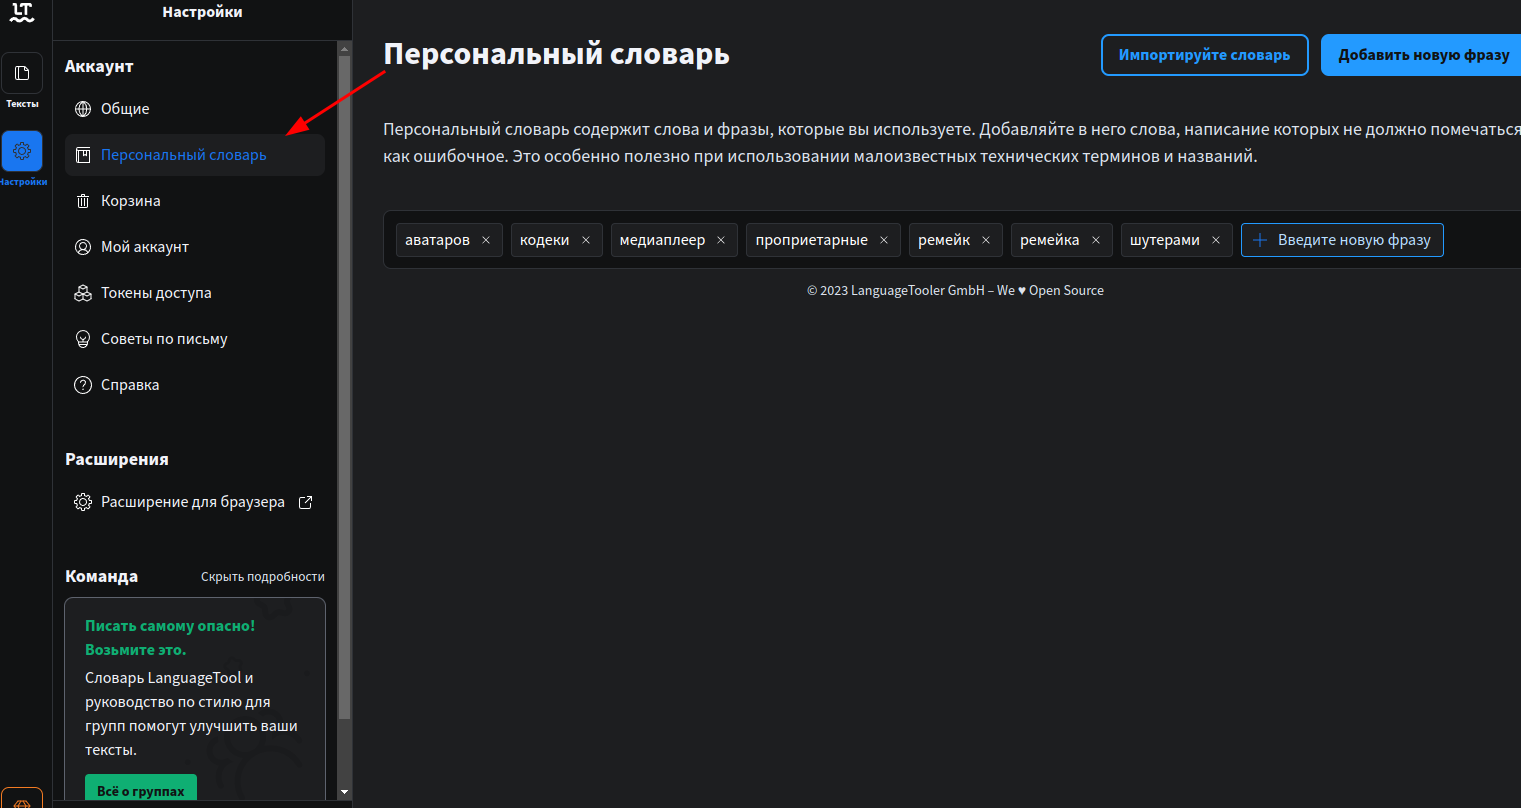Image resolution: width=1521 pixels, height=808 pixels.
Task: Remove the word проприетарные from dictionary
Action: coord(884,240)
